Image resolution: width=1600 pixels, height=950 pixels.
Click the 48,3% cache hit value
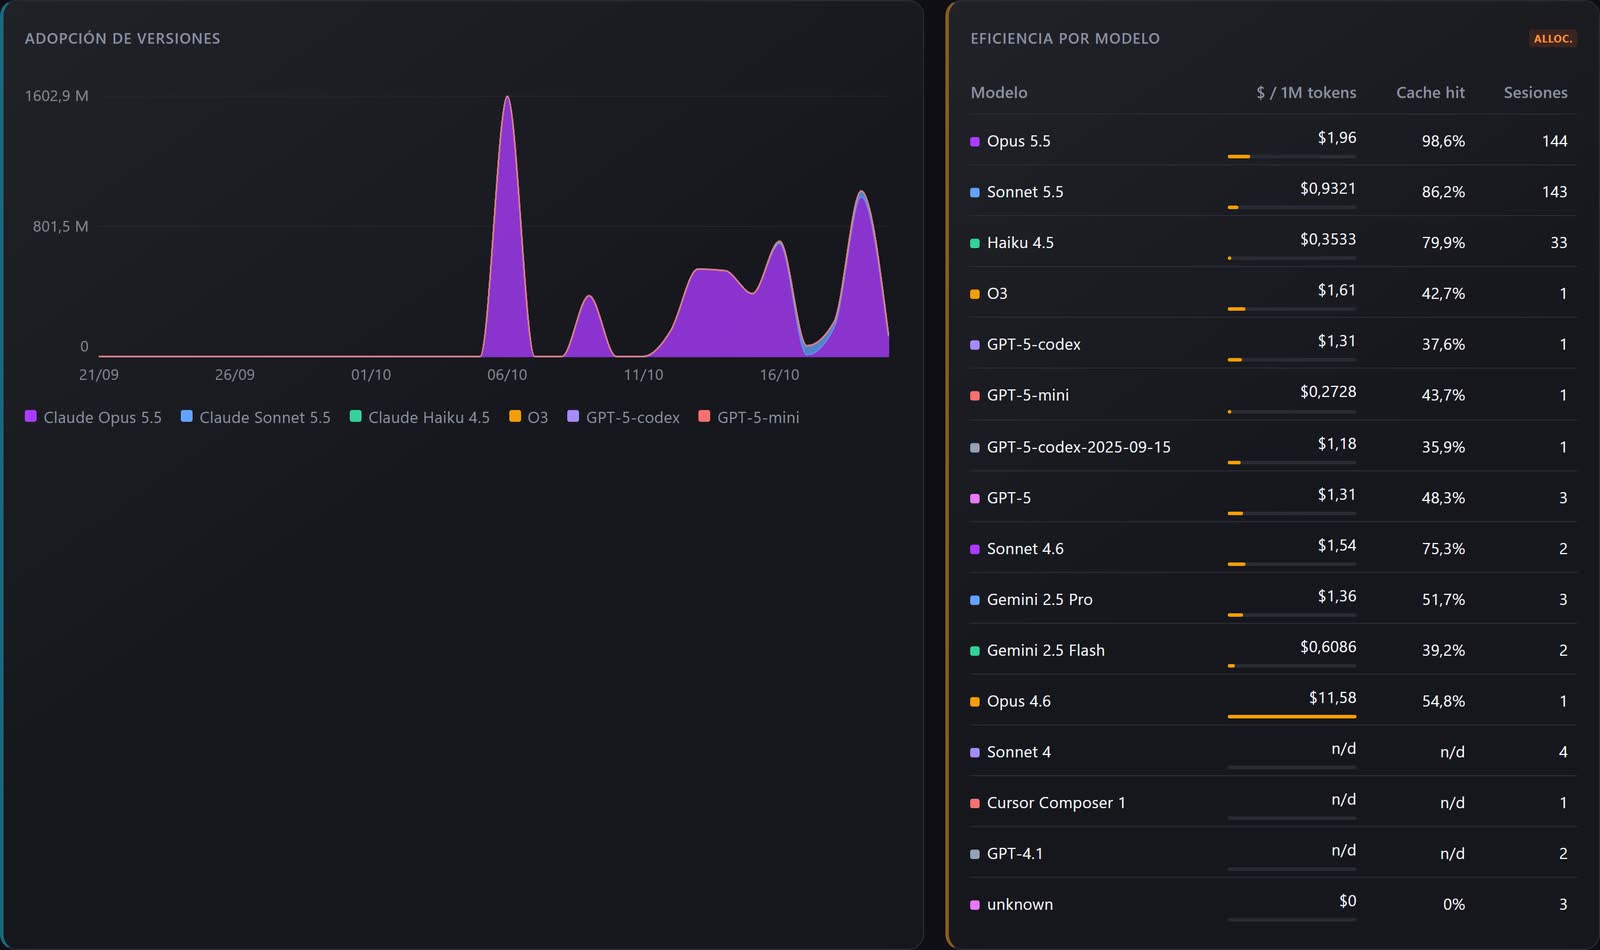pos(1443,498)
